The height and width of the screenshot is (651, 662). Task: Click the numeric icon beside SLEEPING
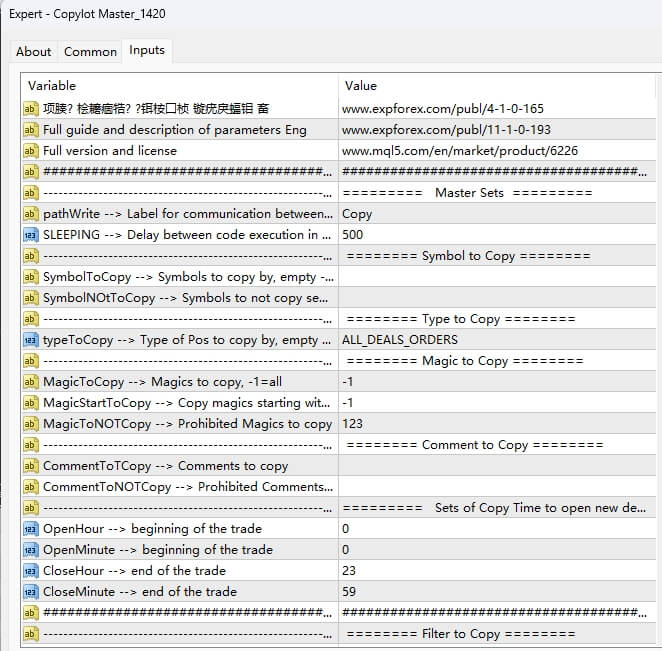30,235
